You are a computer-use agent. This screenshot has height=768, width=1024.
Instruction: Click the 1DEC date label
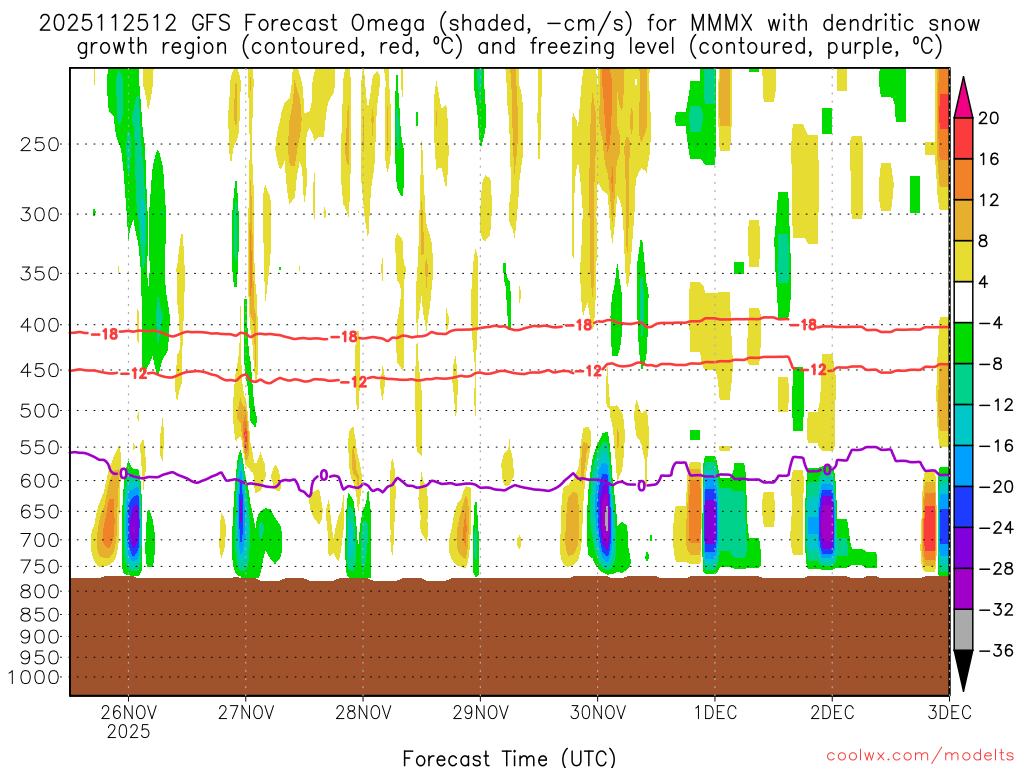click(714, 712)
